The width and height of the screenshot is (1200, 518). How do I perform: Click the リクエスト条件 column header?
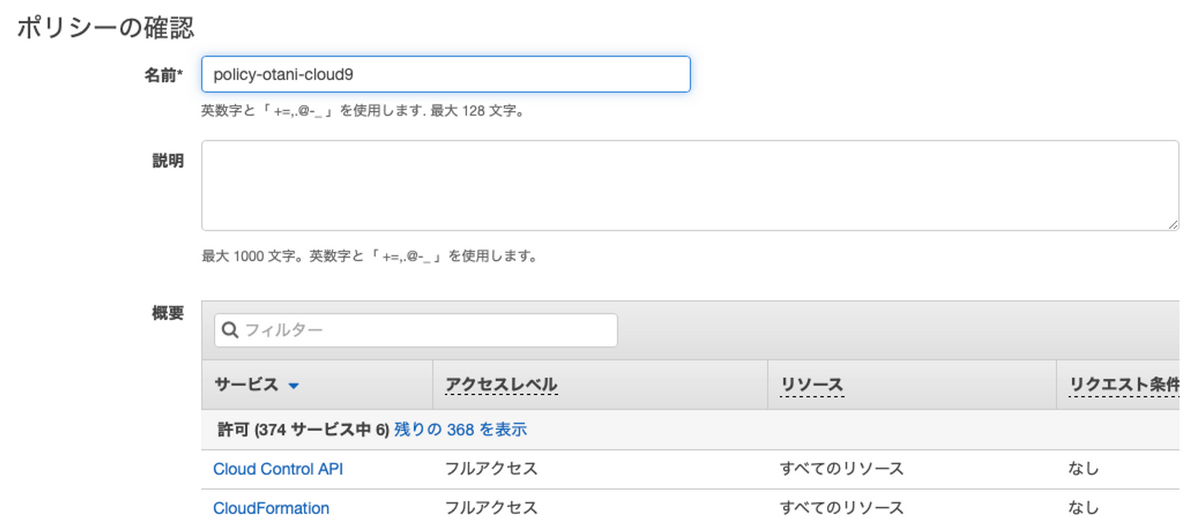1123,385
